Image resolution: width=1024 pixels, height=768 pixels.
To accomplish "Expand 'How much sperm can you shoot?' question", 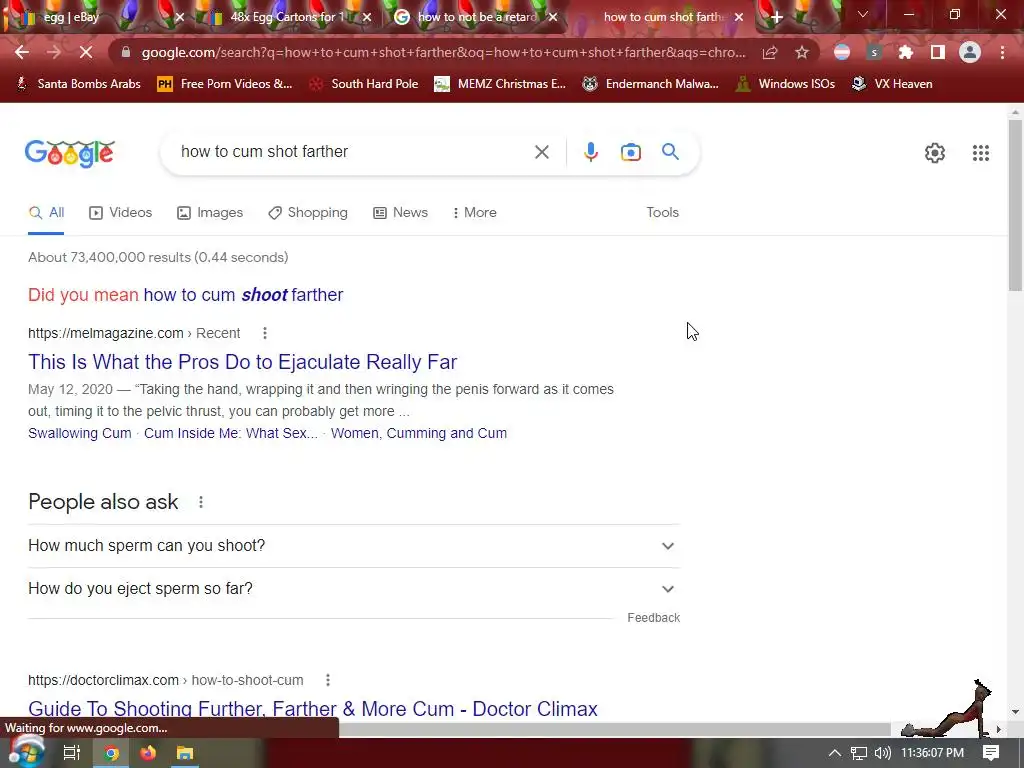I will 354,546.
